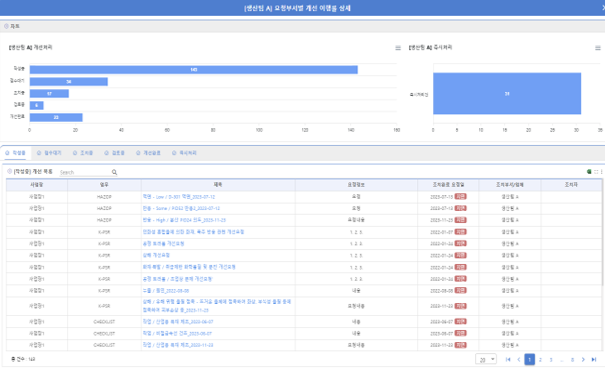Click the shortest bar labeled 6
This screenshot has height=370, width=605.
click(x=37, y=105)
